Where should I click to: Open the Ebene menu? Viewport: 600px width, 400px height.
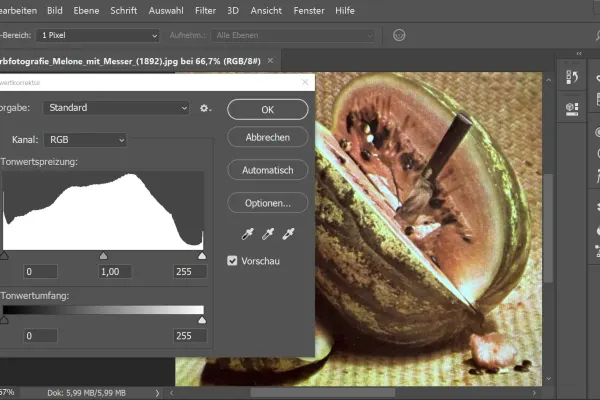(86, 11)
